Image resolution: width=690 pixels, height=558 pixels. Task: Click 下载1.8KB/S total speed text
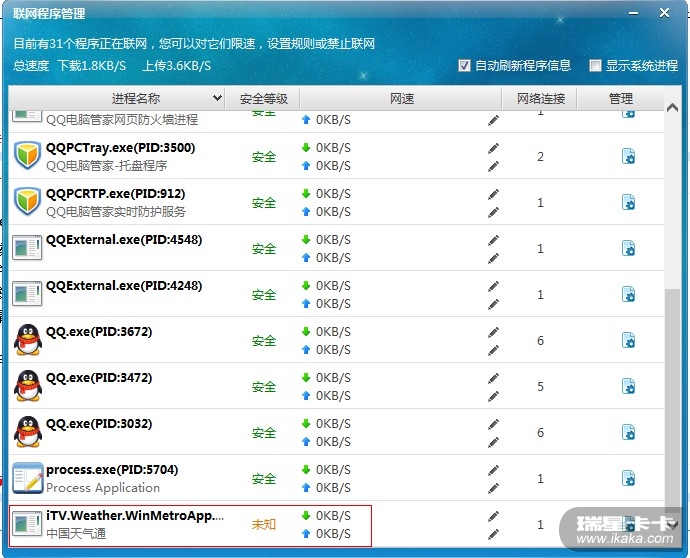click(92, 66)
